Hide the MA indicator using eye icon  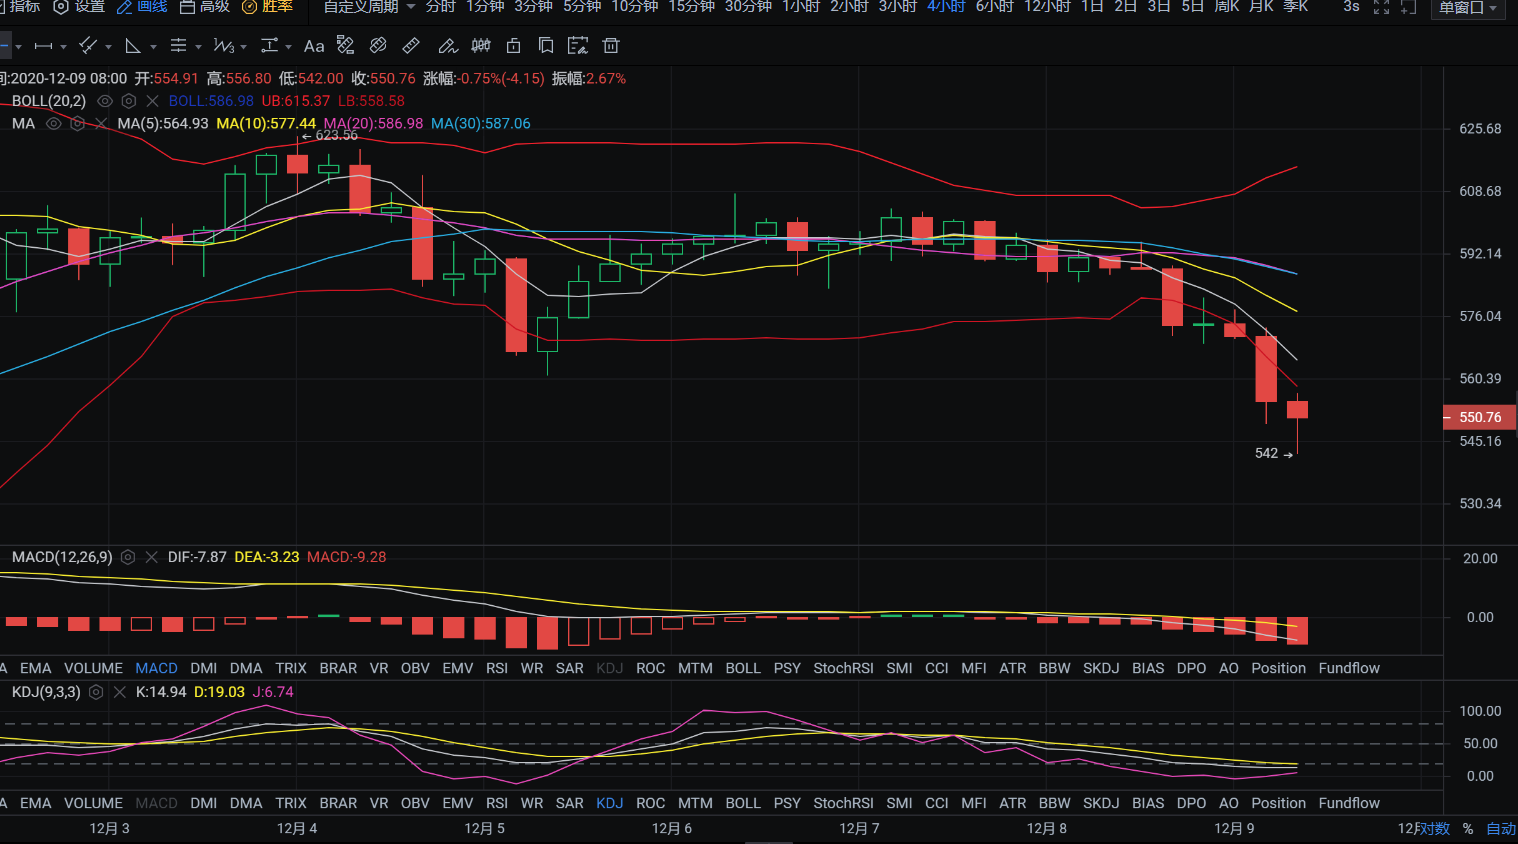[x=54, y=124]
